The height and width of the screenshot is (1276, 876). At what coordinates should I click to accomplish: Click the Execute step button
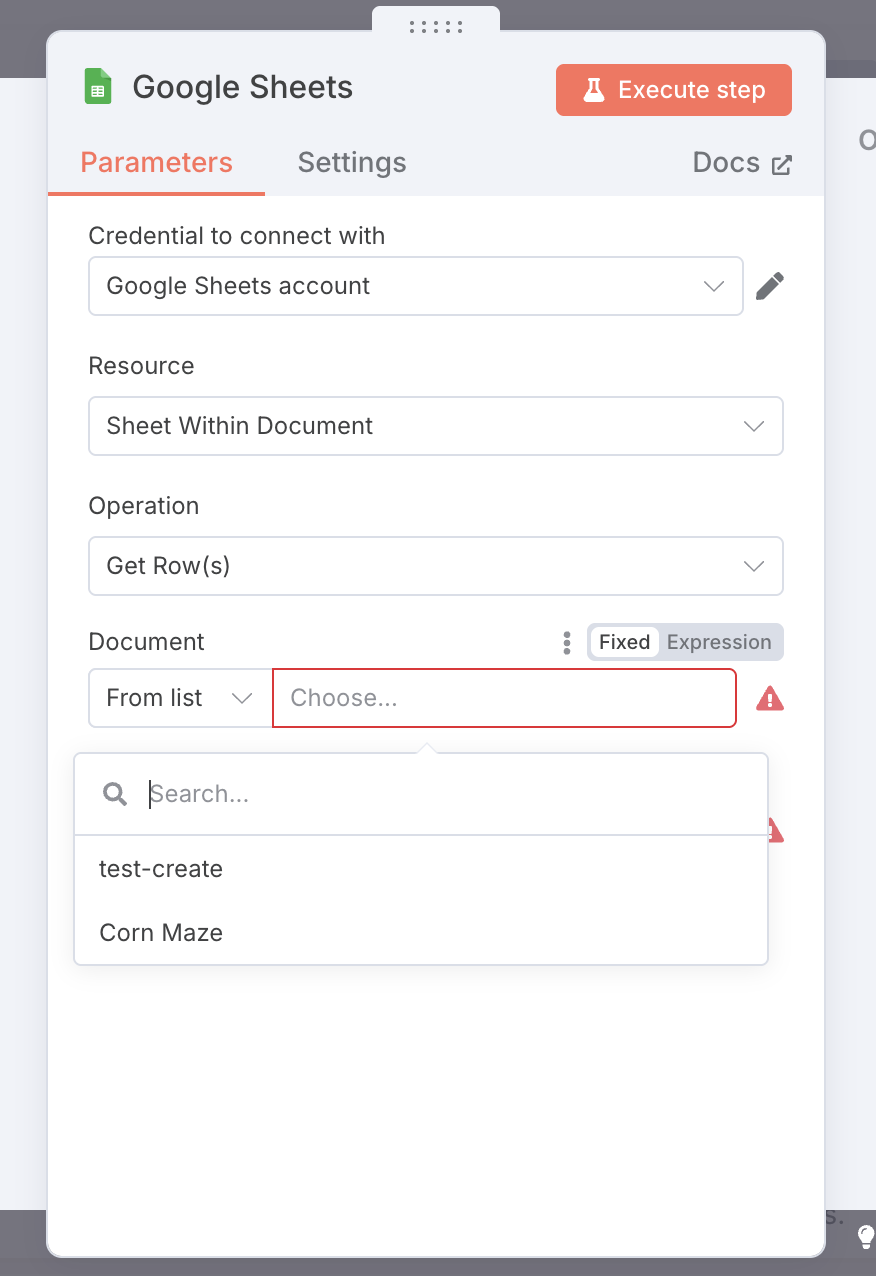(674, 90)
